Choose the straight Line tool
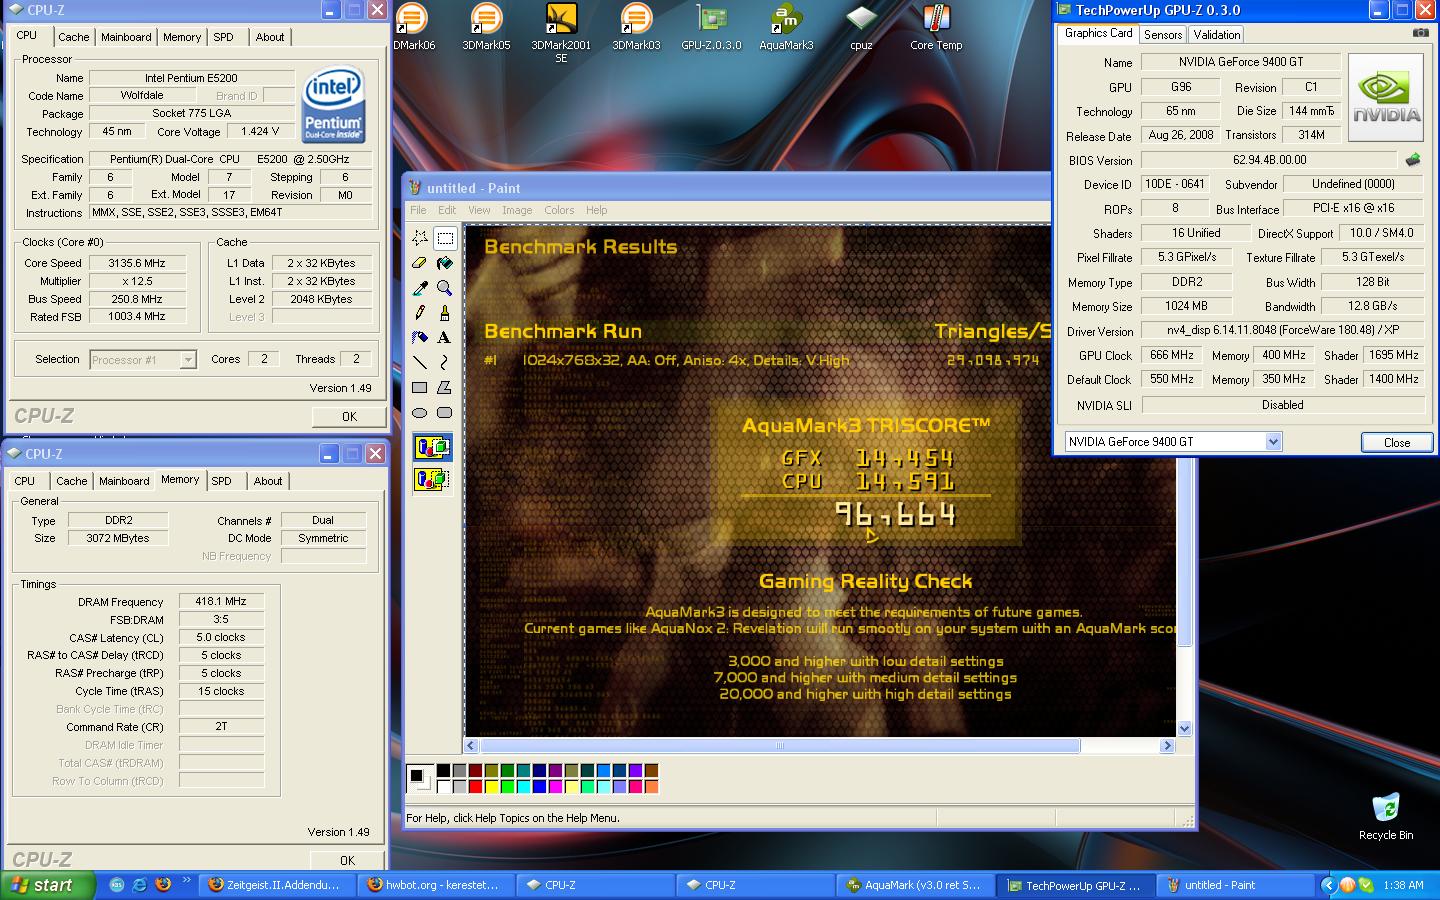Screen dimensions: 1440x900 pyautogui.click(x=420, y=362)
